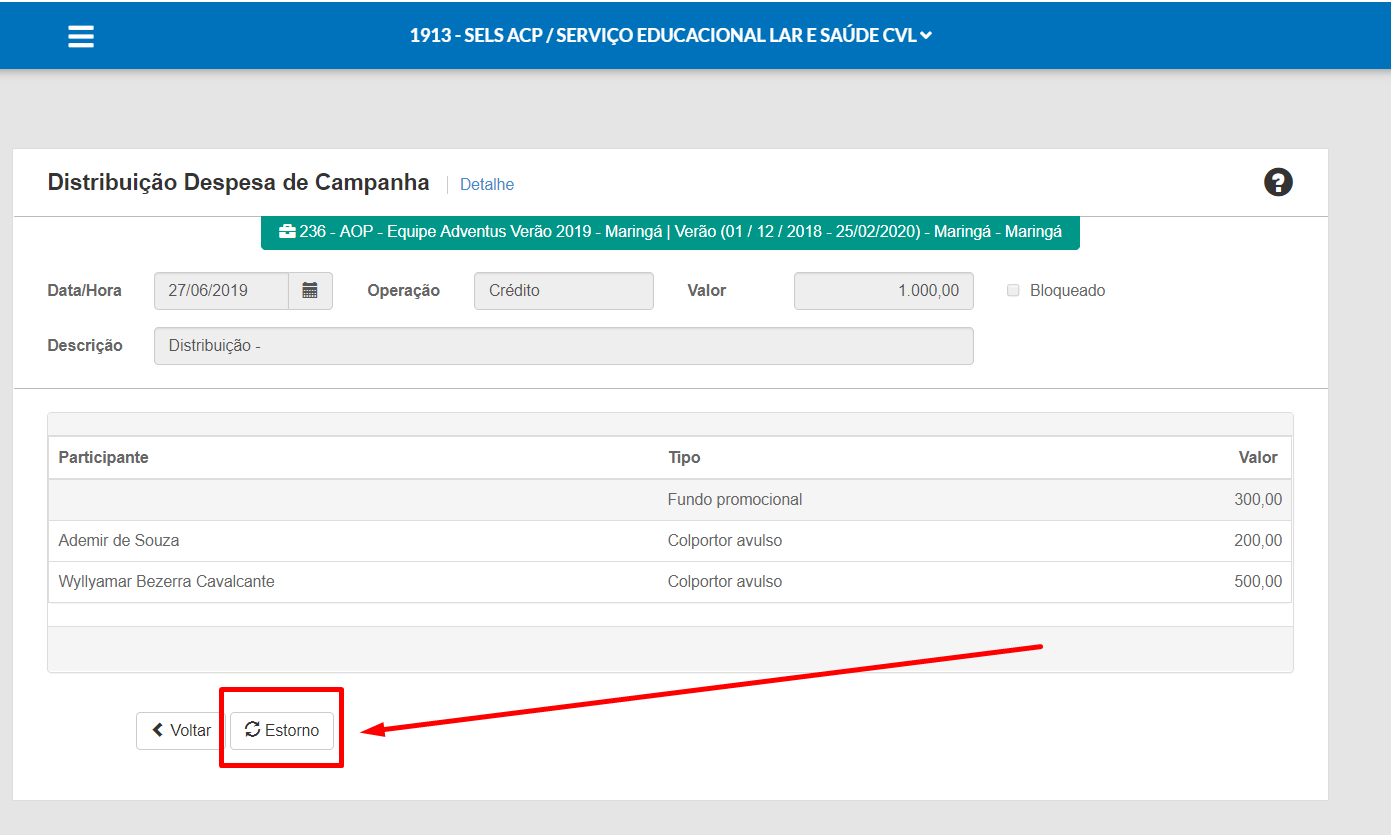Click the Participante column header
1391x835 pixels.
pos(104,457)
